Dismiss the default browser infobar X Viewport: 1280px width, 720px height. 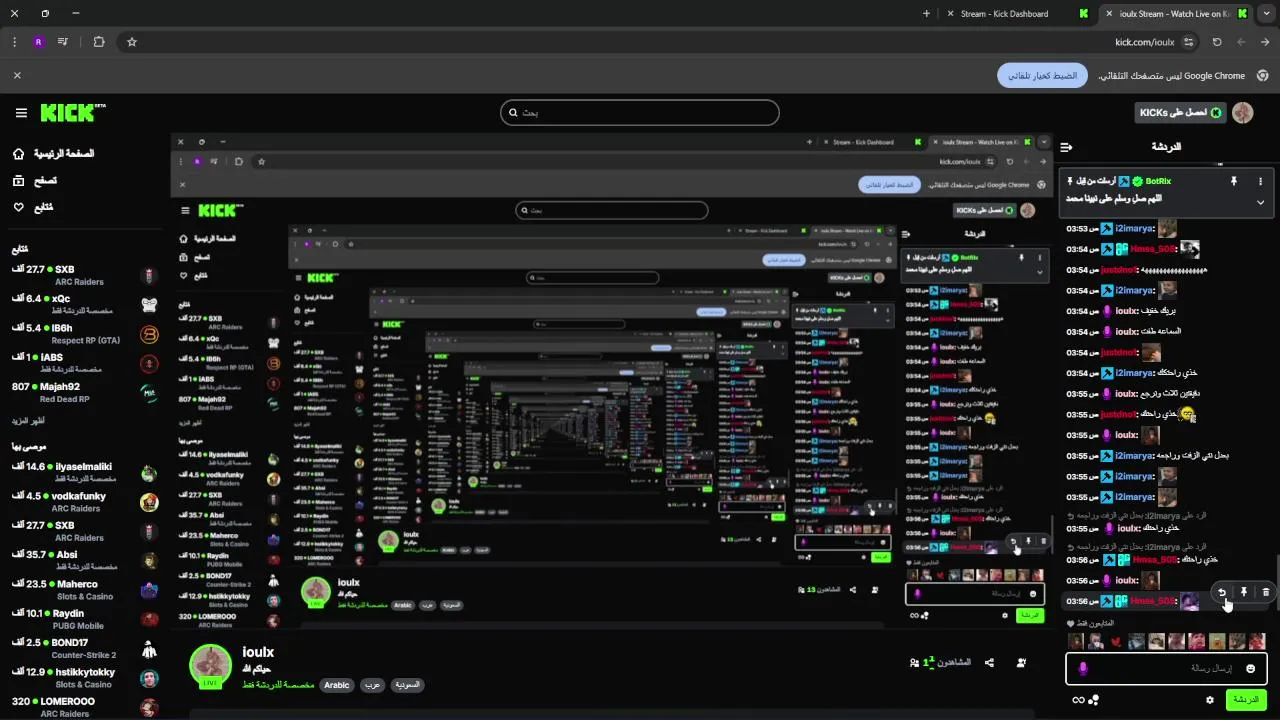17,75
